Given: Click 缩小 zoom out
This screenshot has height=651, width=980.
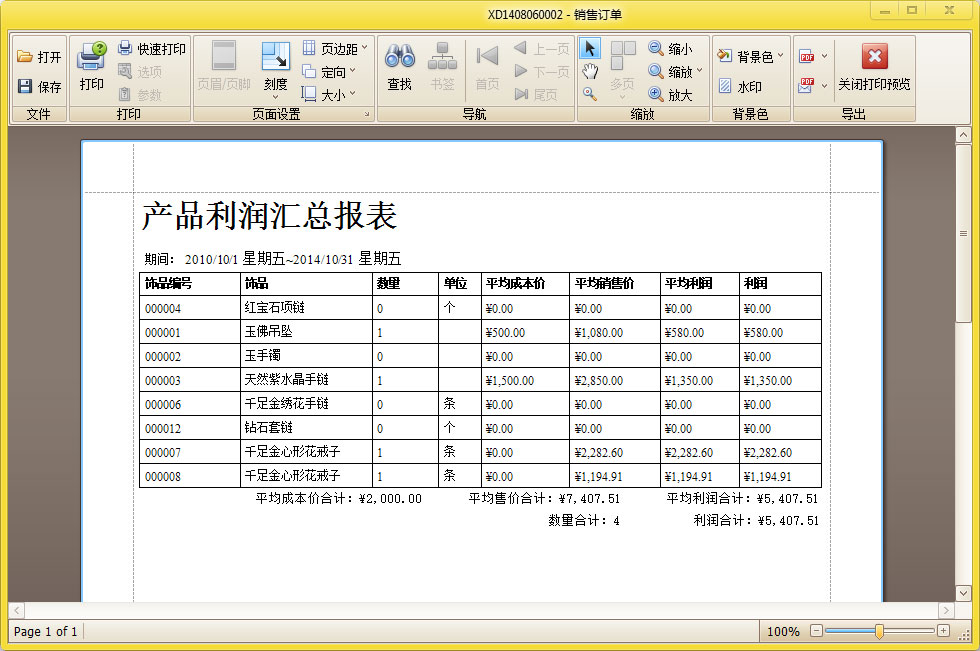Looking at the screenshot, I should click(x=671, y=48).
